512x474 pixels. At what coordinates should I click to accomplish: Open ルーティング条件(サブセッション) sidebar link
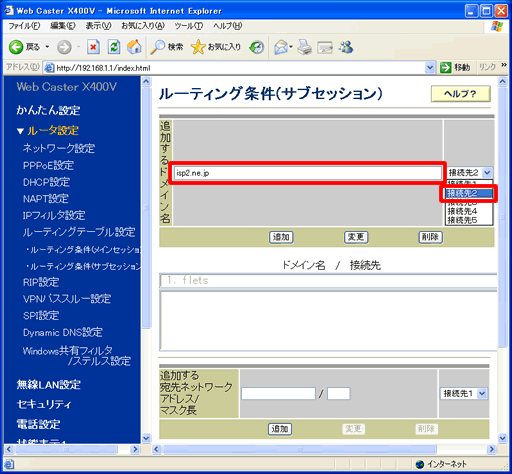click(x=83, y=266)
